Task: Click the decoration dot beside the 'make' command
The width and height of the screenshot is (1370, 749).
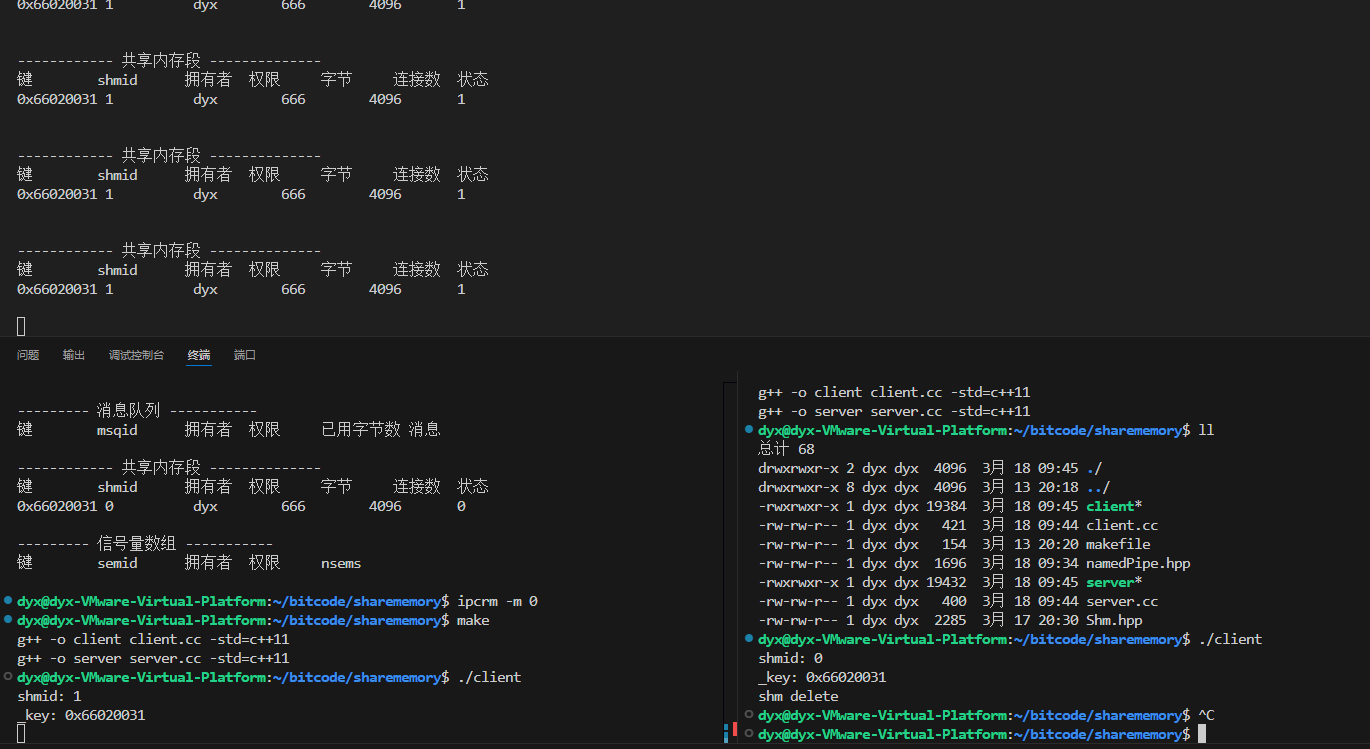Action: point(8,620)
